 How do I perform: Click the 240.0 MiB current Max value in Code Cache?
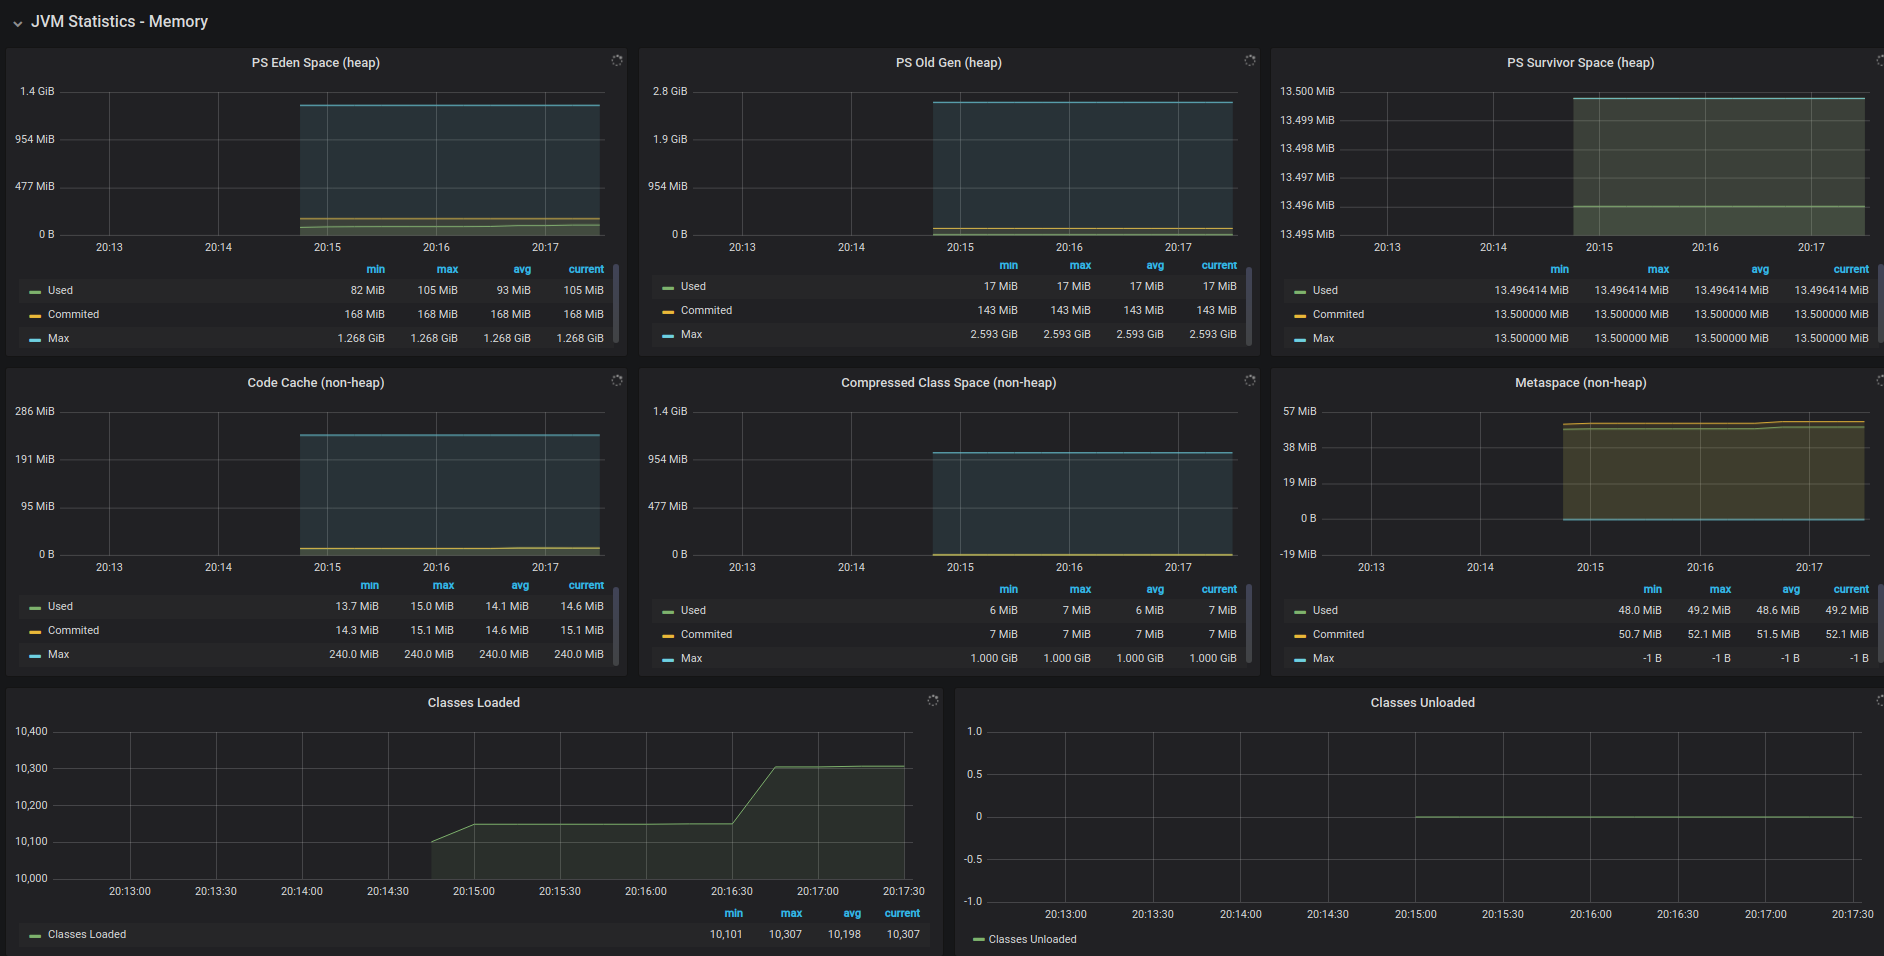[x=579, y=655]
